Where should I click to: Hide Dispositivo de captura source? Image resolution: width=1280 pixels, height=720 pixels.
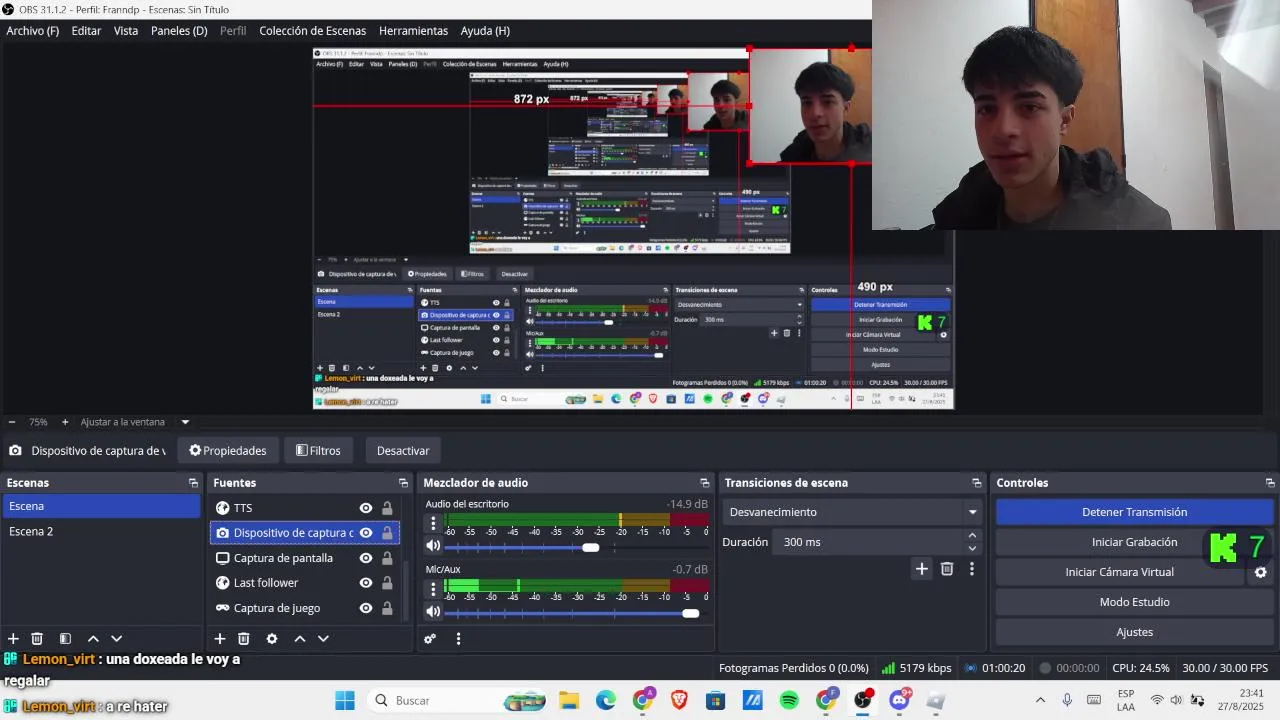tap(366, 533)
